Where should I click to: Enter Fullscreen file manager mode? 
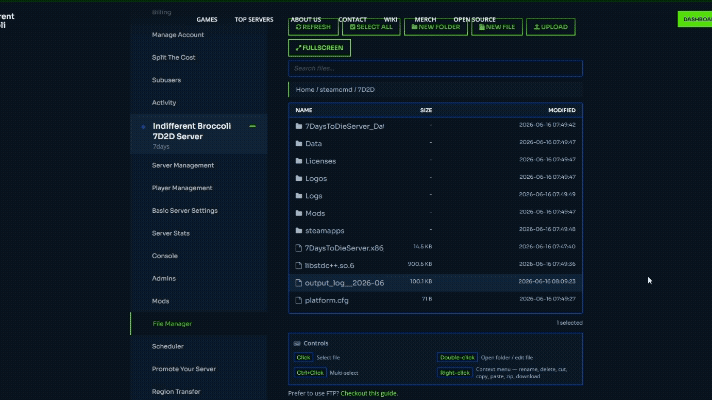319,48
